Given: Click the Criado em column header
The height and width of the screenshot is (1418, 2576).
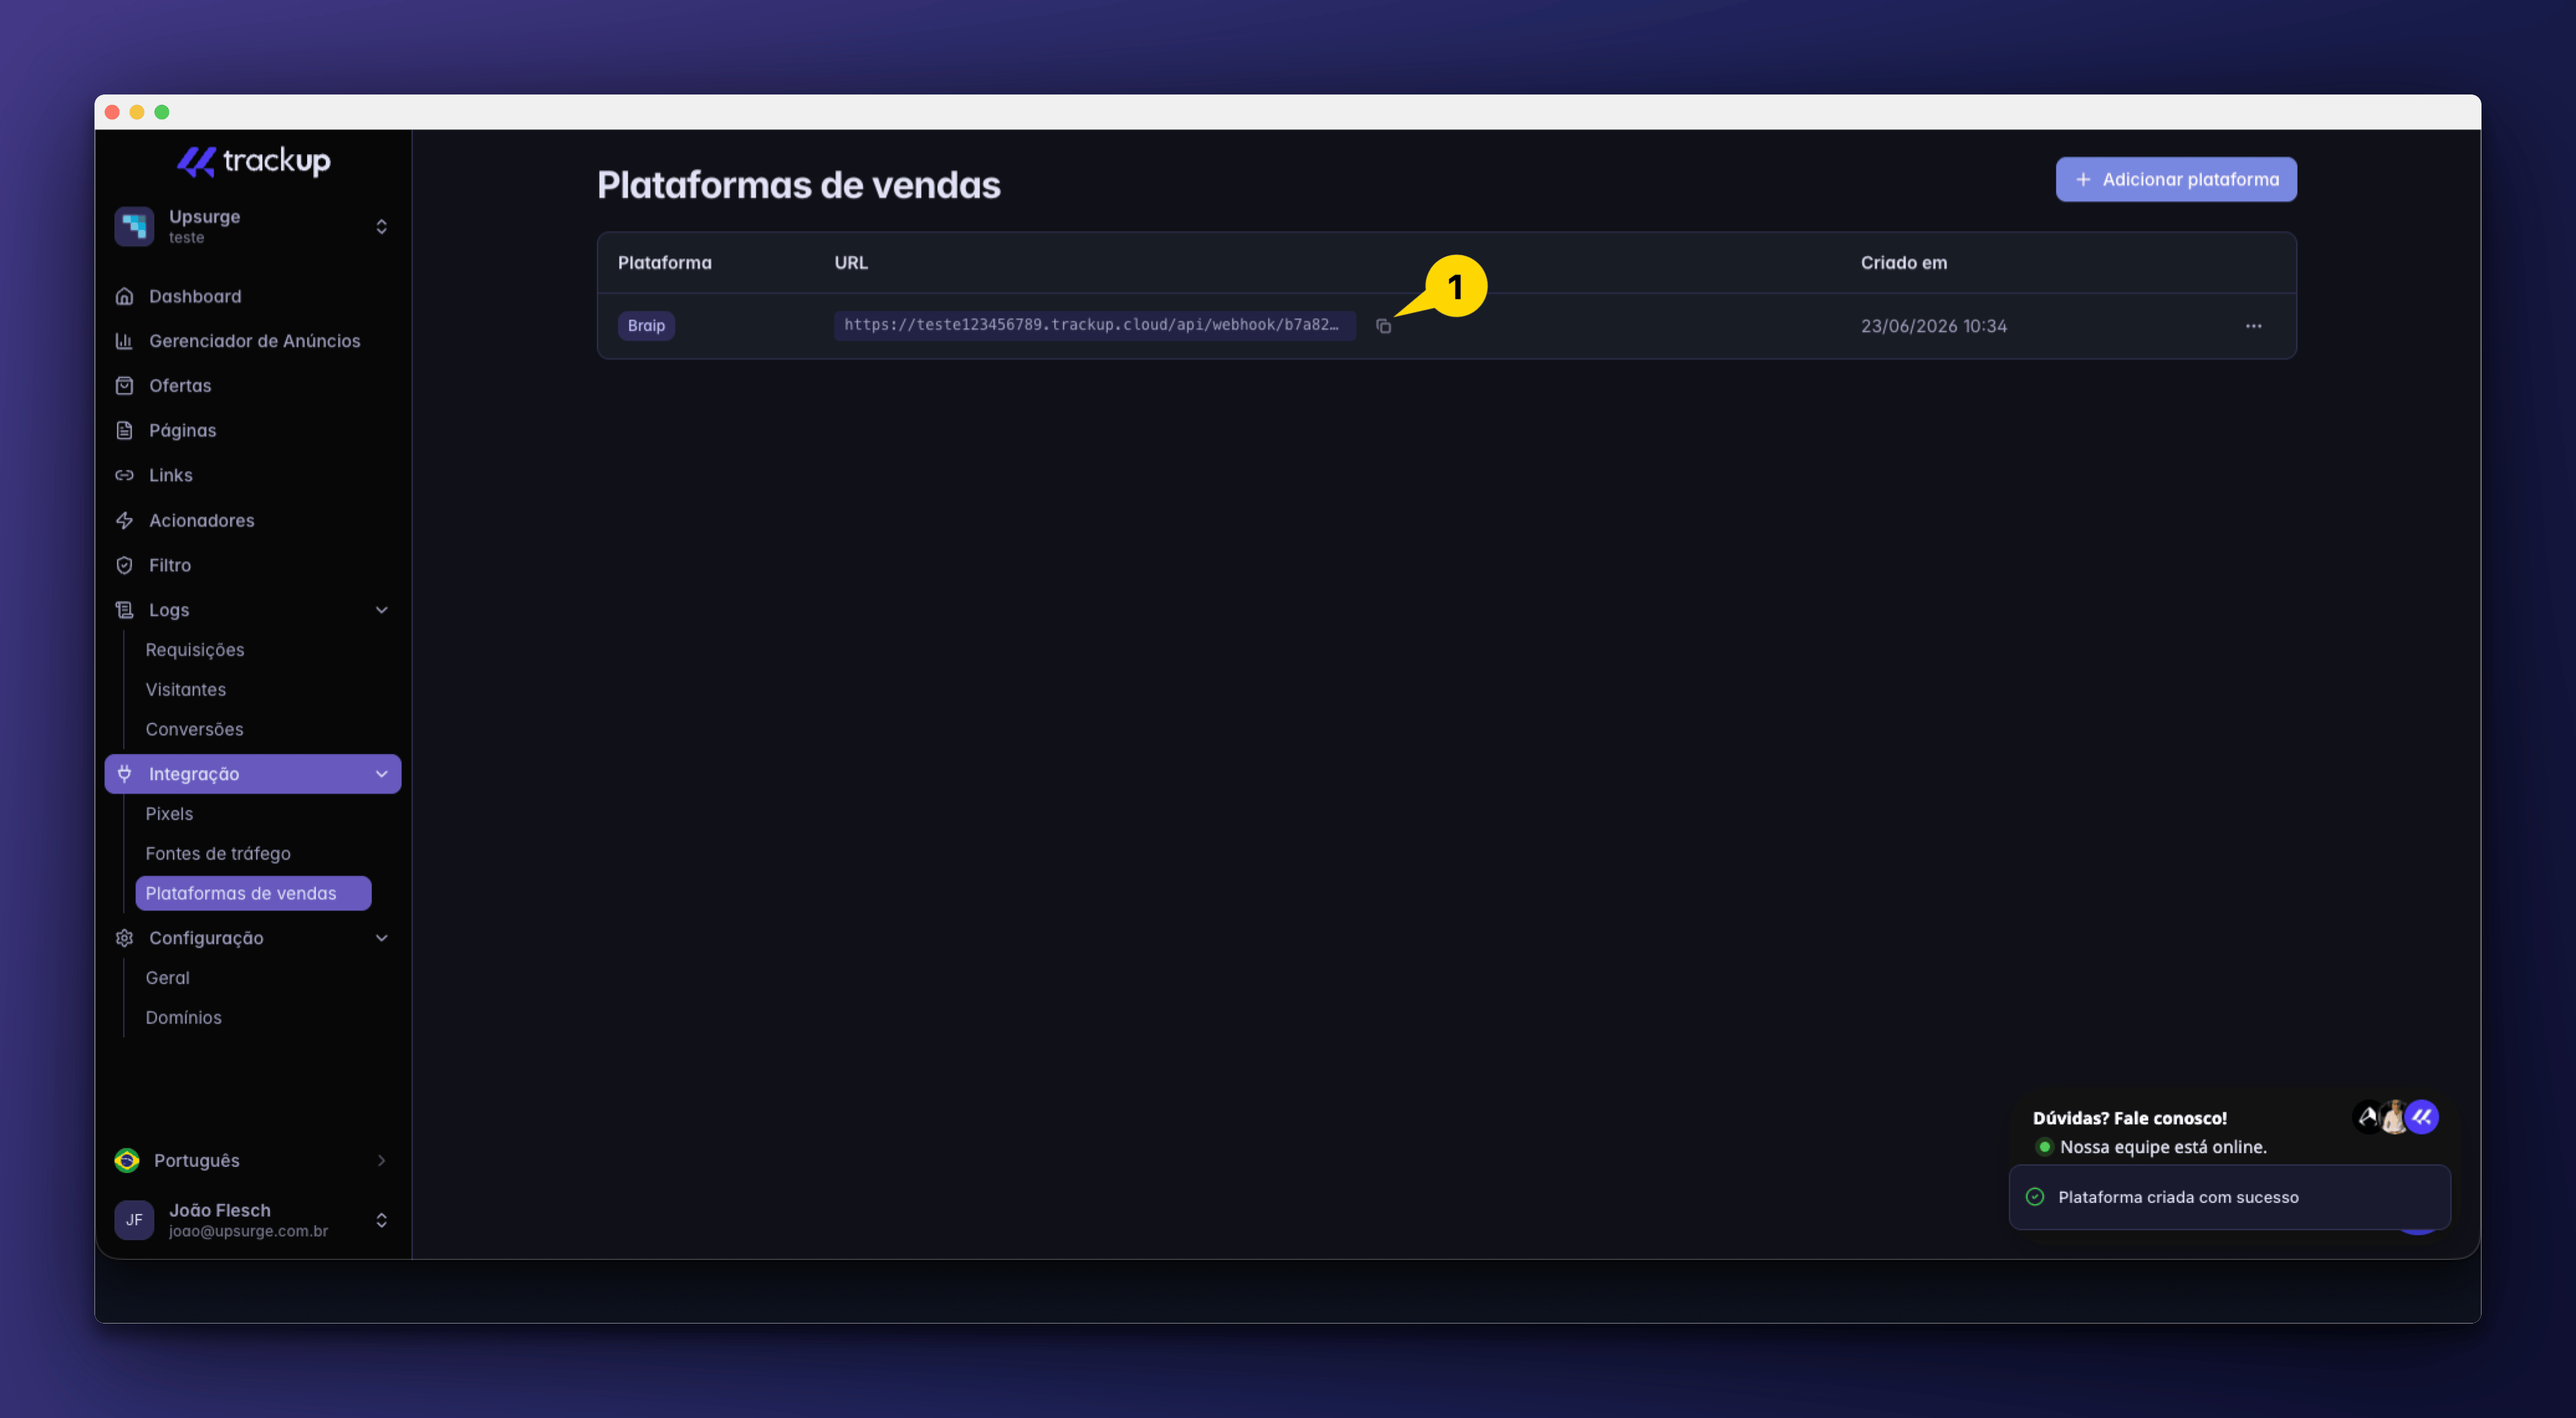Looking at the screenshot, I should (1904, 263).
